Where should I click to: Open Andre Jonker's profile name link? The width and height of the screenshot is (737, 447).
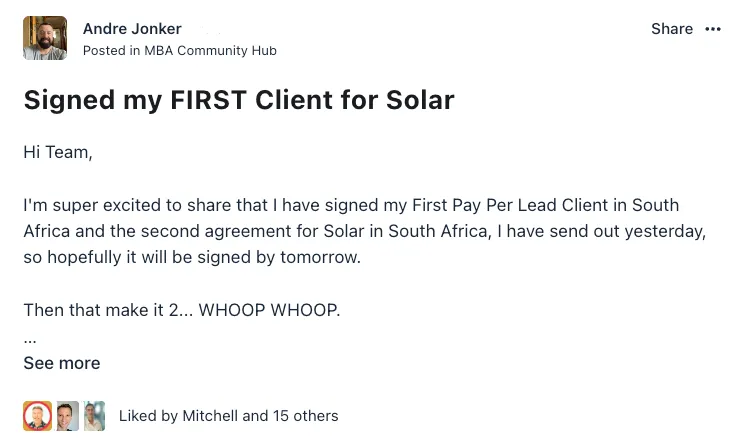[132, 29]
